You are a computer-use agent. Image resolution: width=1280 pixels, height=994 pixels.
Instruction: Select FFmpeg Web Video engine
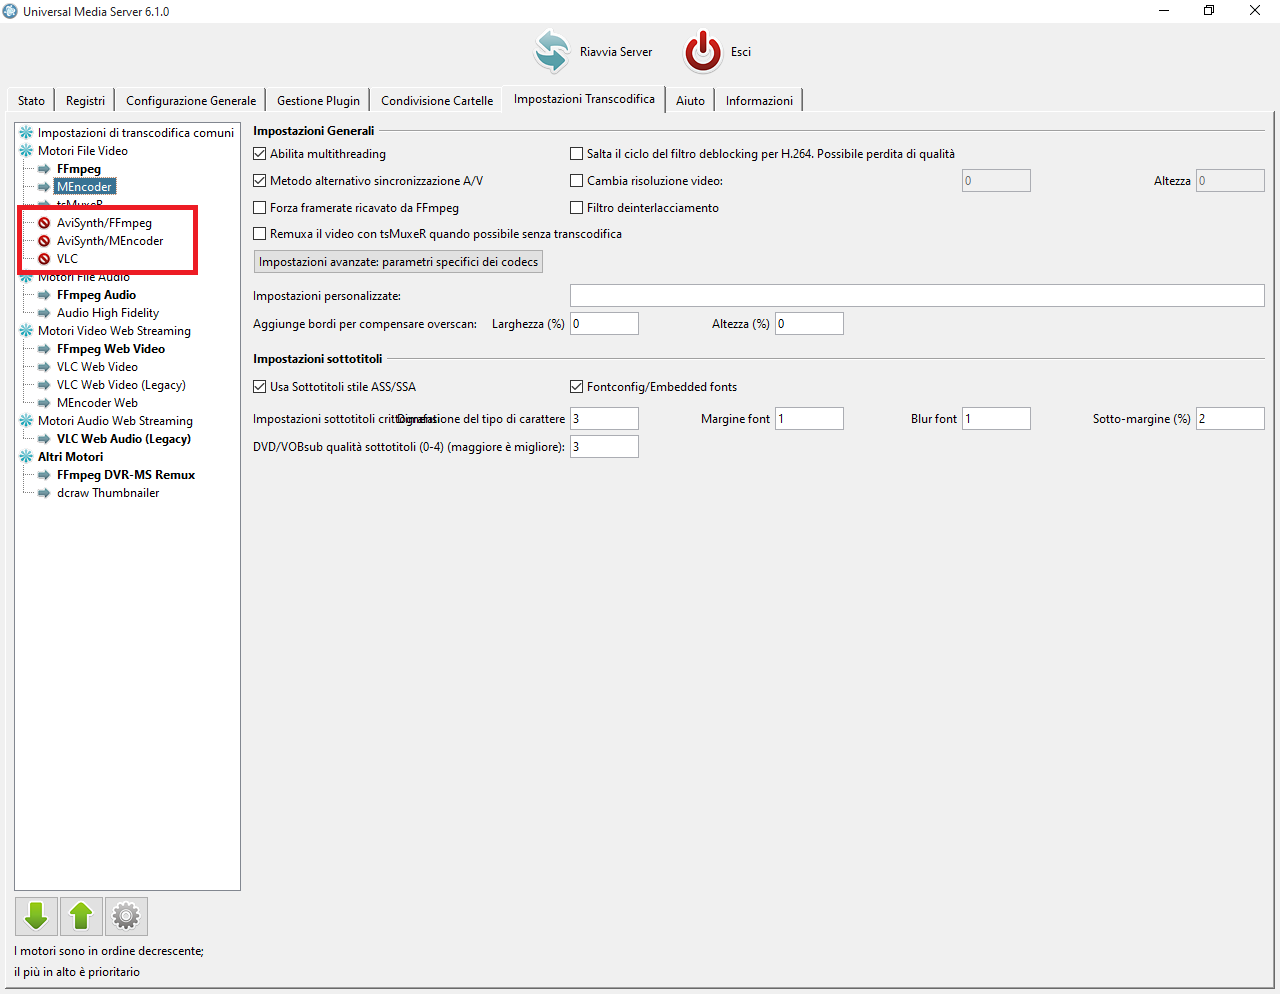tap(111, 349)
